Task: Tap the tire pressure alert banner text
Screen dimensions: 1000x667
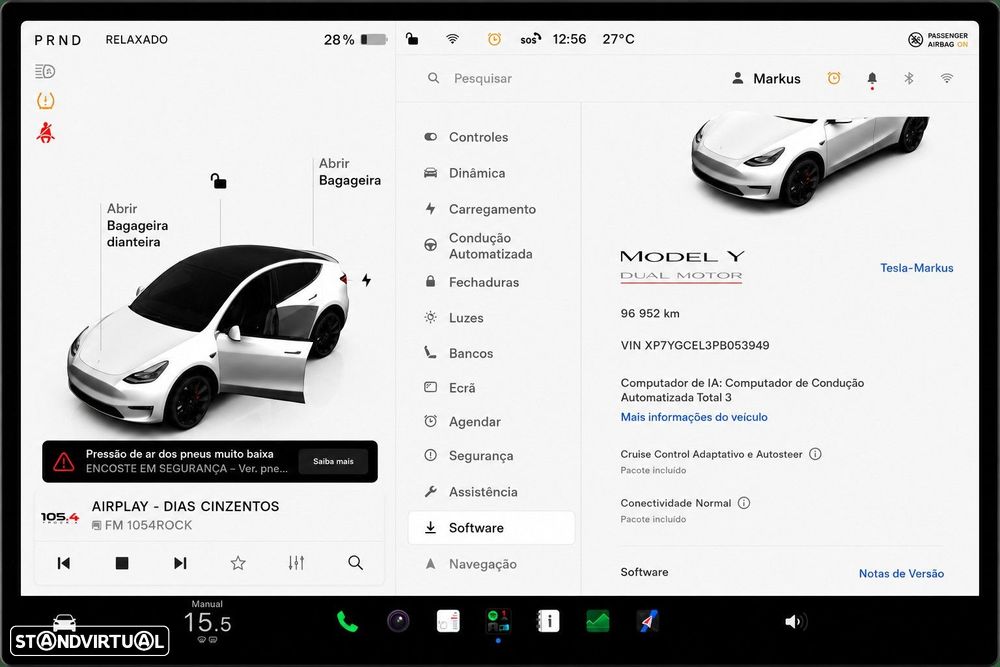Action: (187, 461)
